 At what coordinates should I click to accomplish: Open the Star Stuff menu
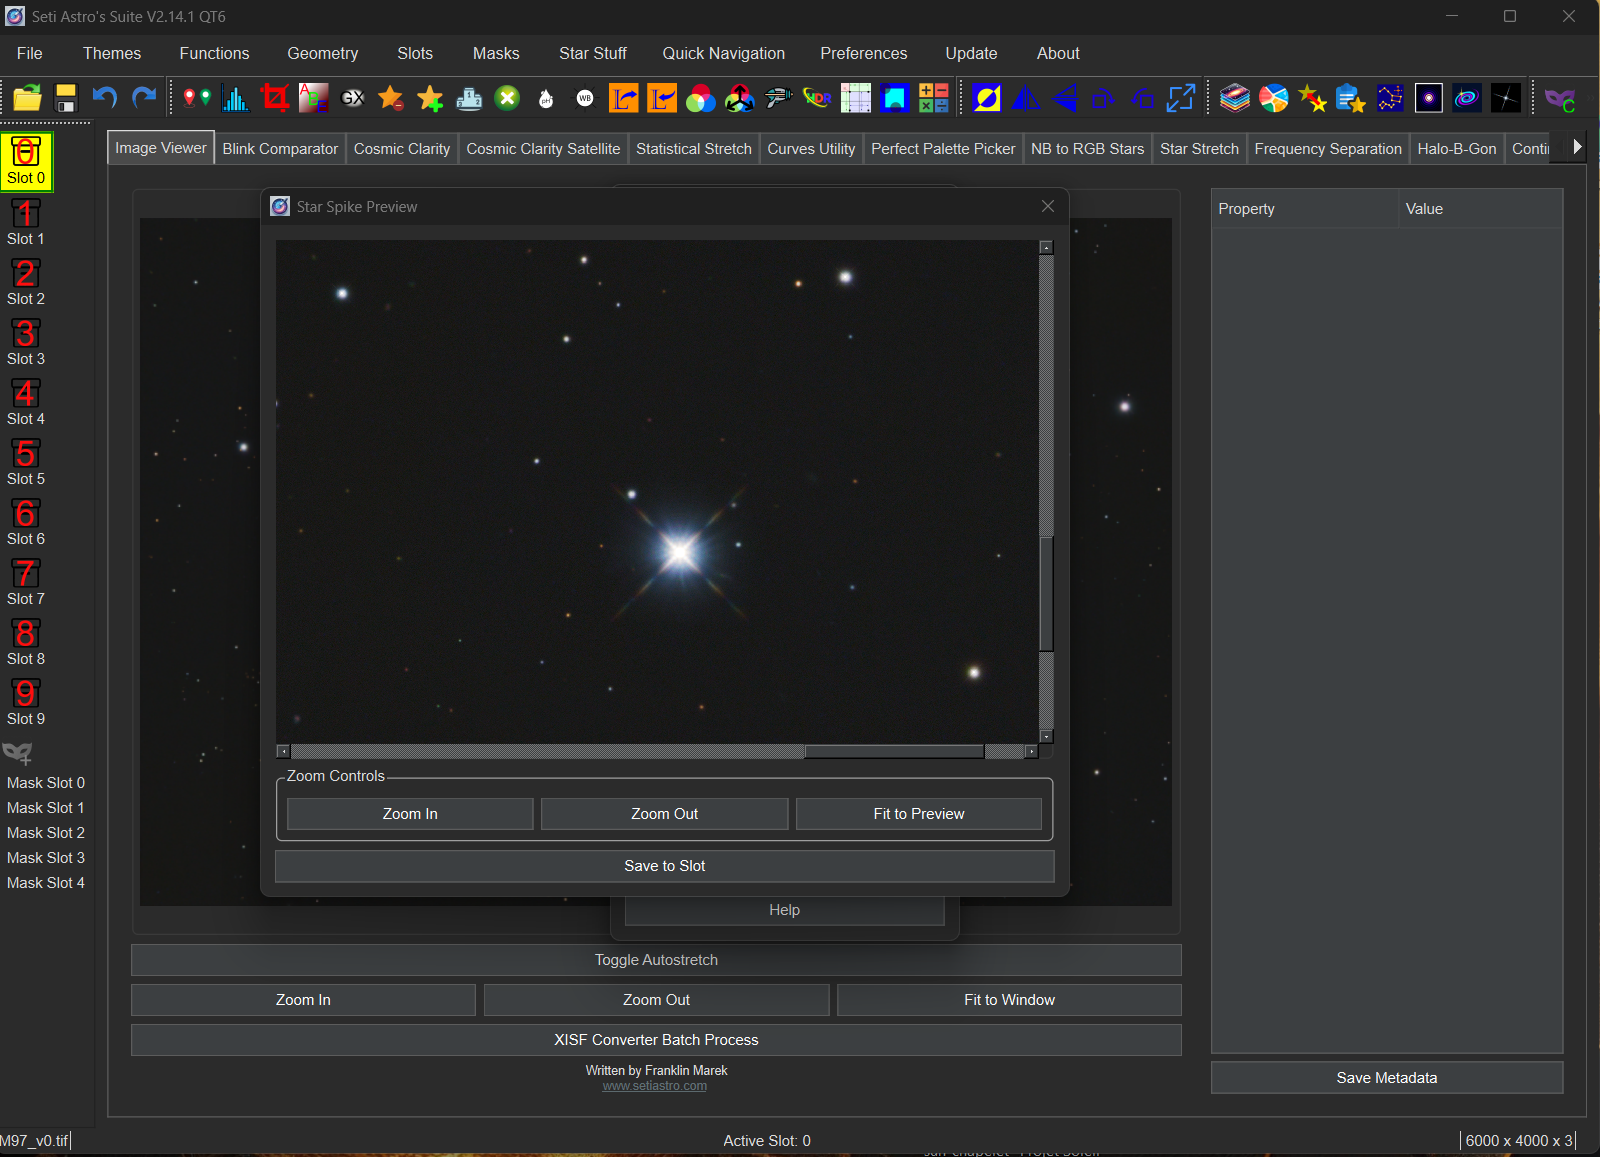coord(592,53)
